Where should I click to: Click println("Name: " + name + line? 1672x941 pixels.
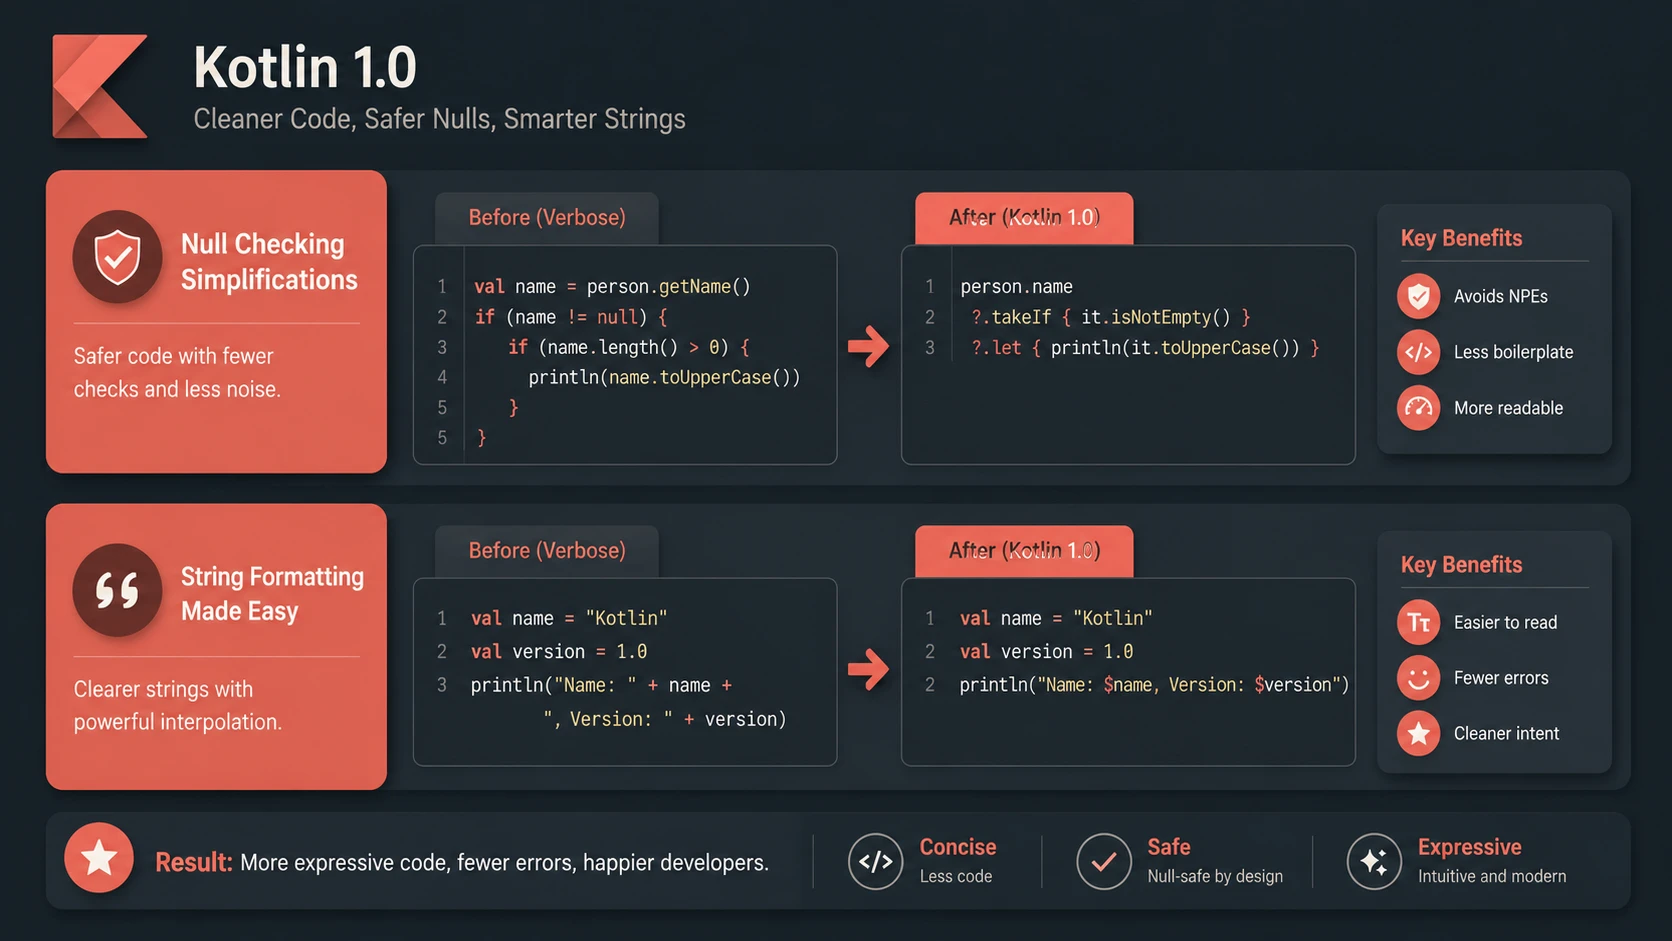601,686
